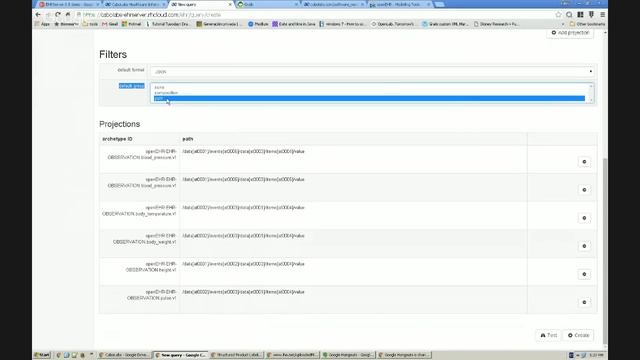This screenshot has width=640, height=360.
Task: Remove the first blood_pressure projection row
Action: point(584,162)
